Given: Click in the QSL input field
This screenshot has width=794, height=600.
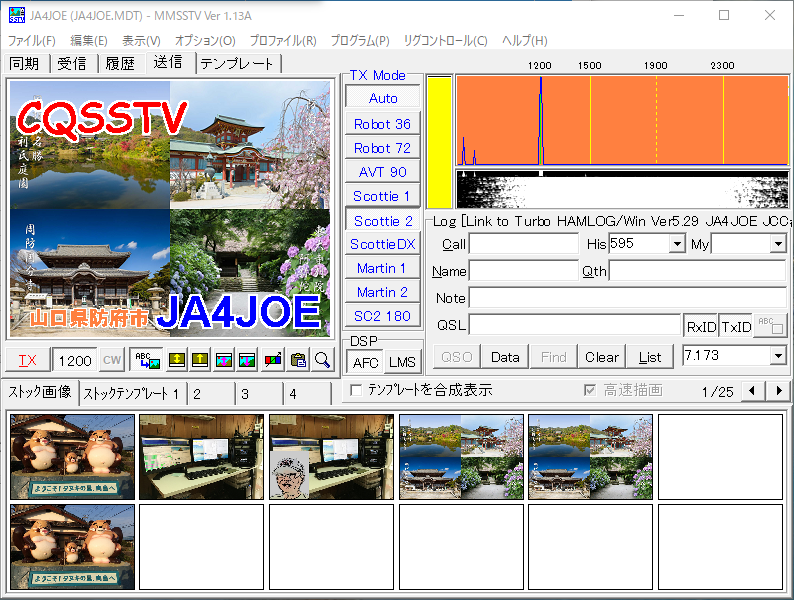Looking at the screenshot, I should [575, 325].
